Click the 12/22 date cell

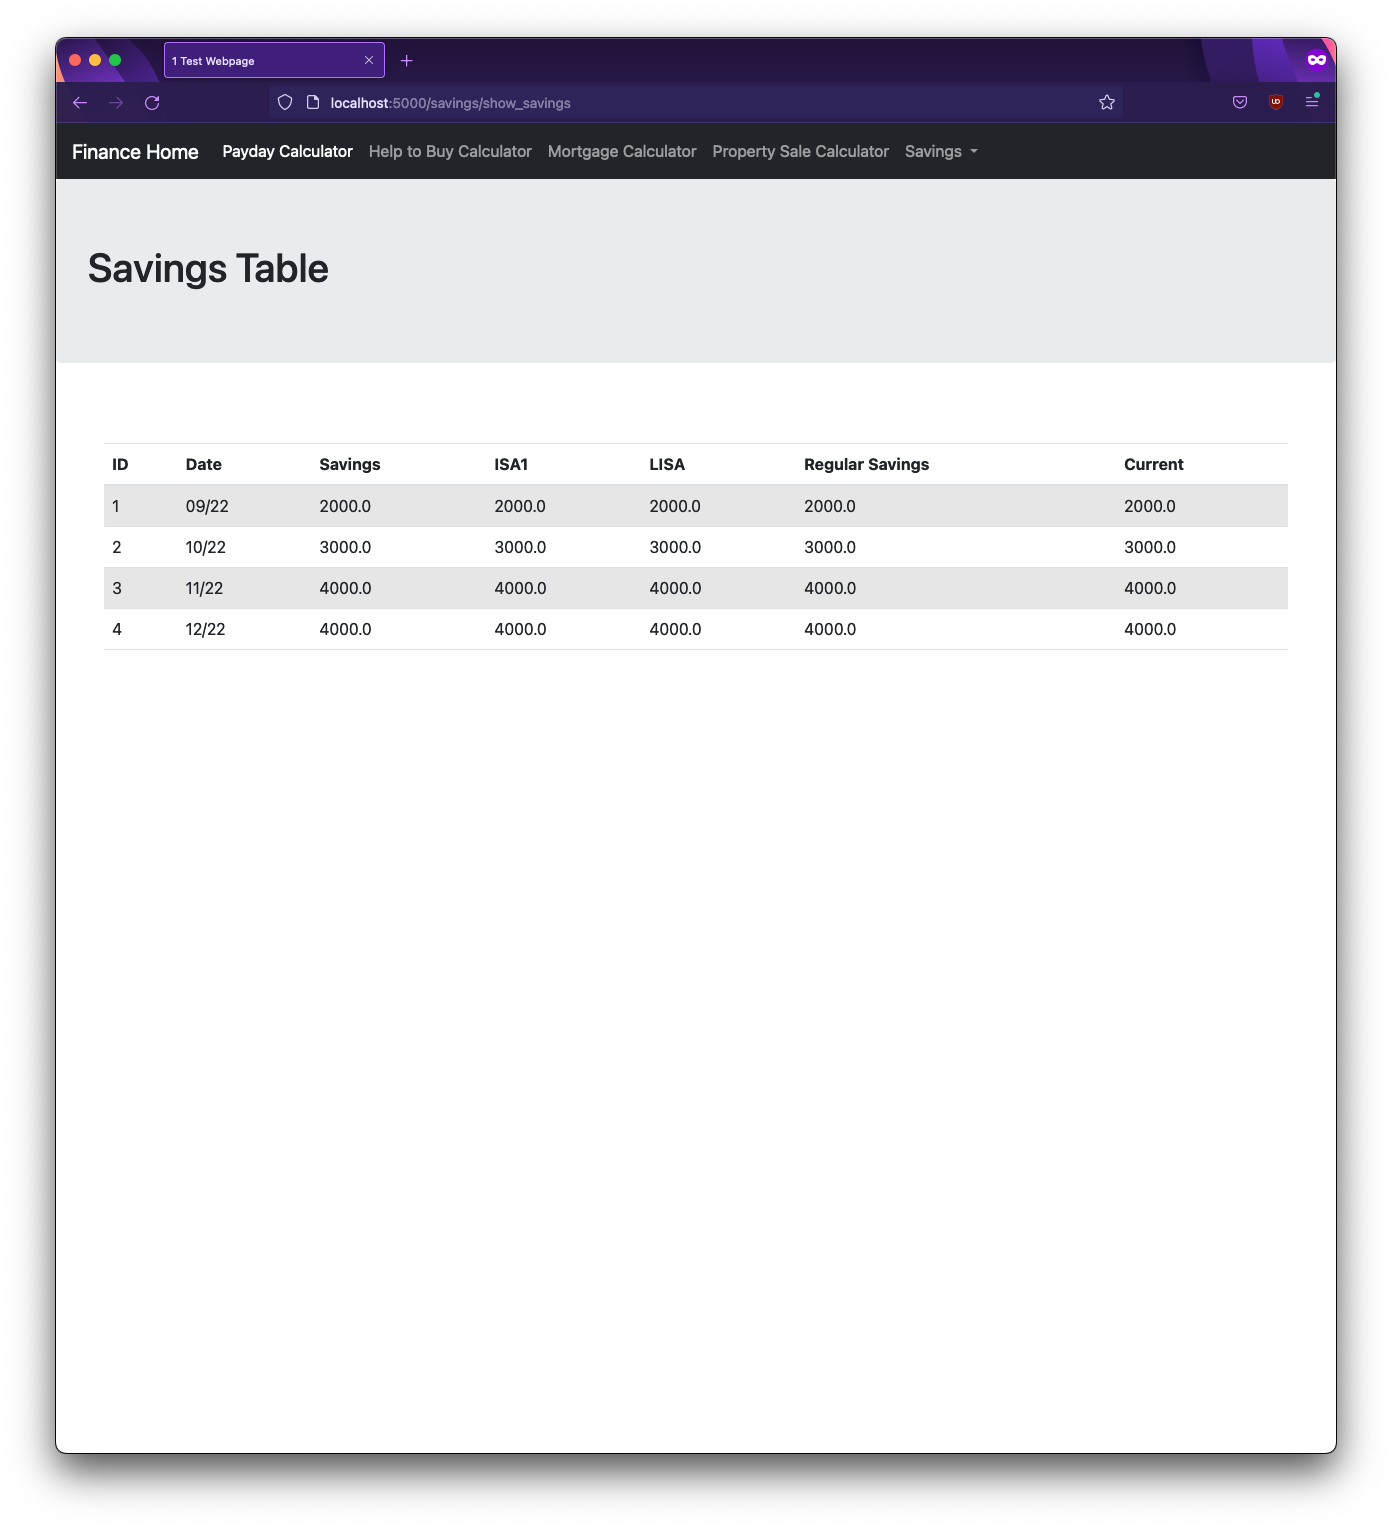pos(206,630)
